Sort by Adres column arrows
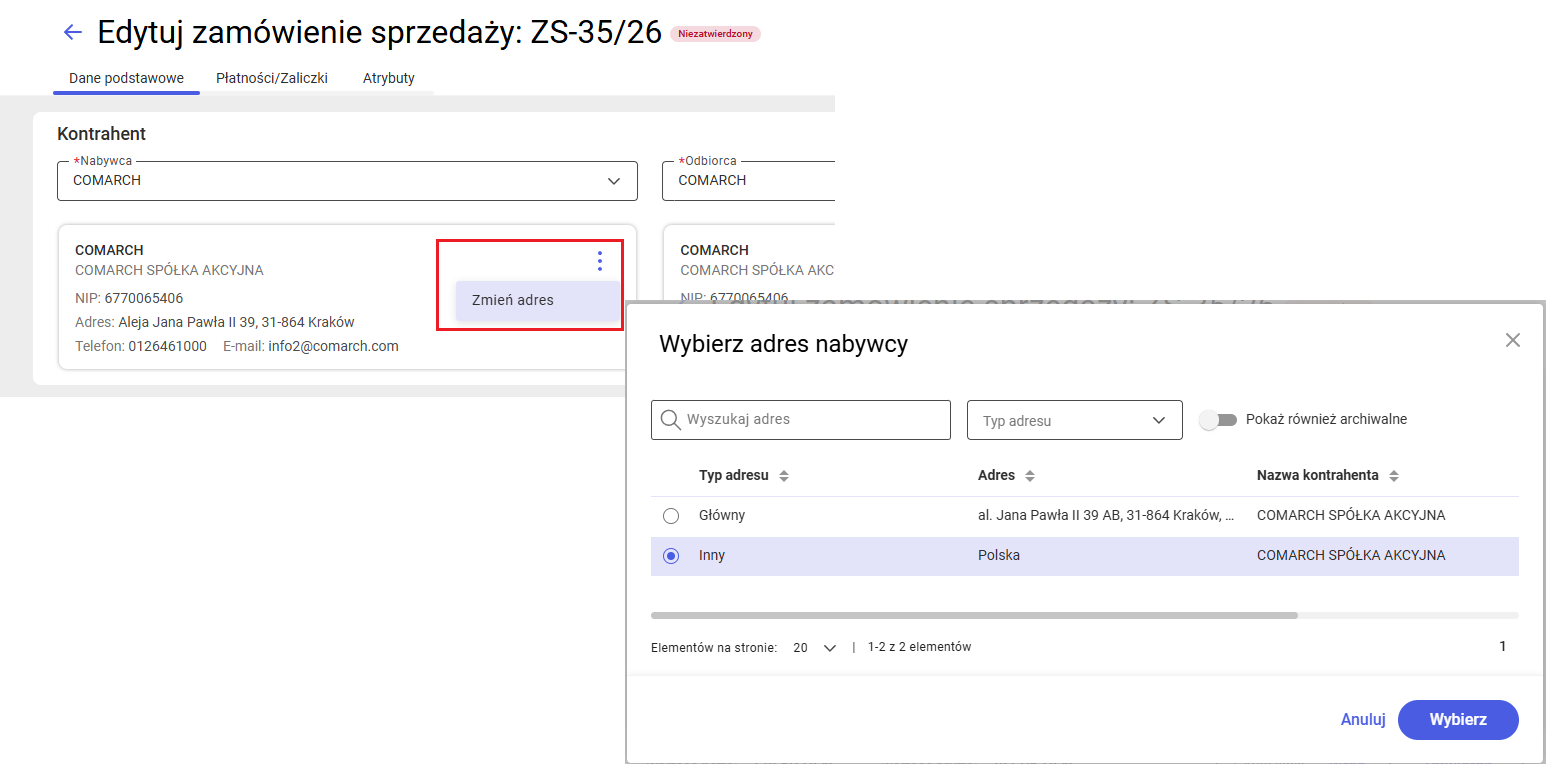 [1030, 476]
